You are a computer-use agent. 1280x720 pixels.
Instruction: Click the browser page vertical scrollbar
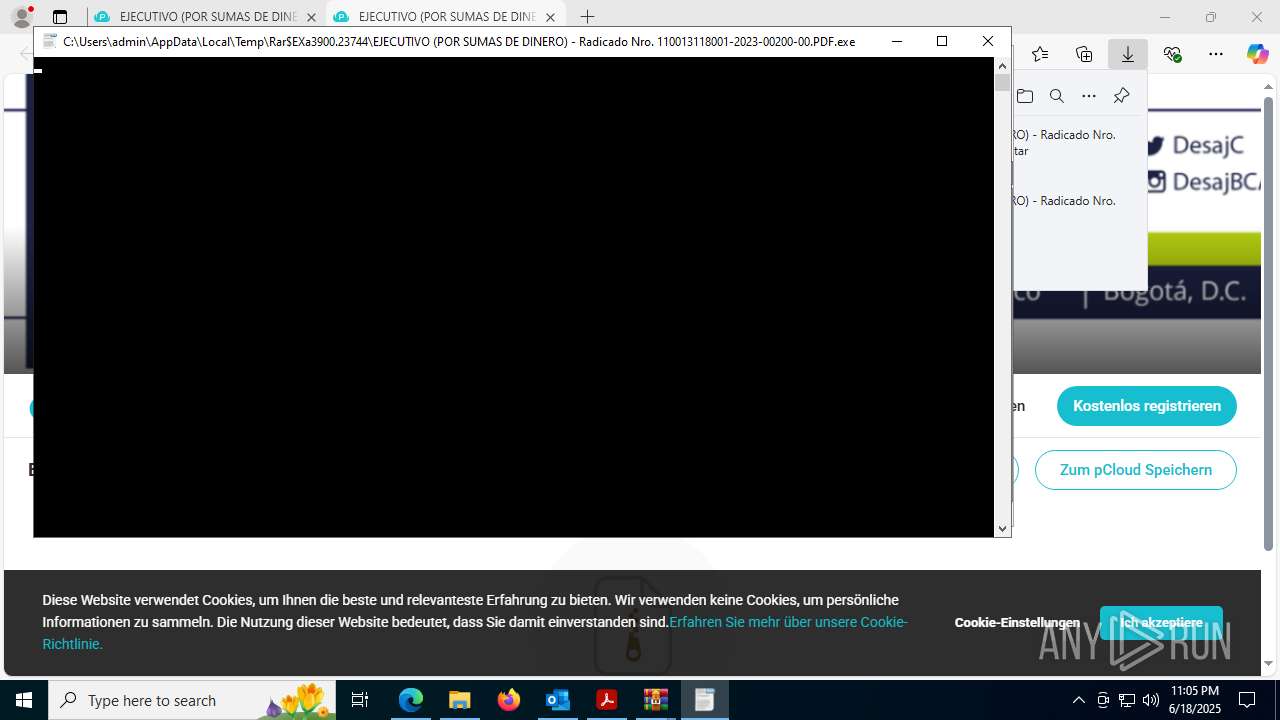[1269, 323]
